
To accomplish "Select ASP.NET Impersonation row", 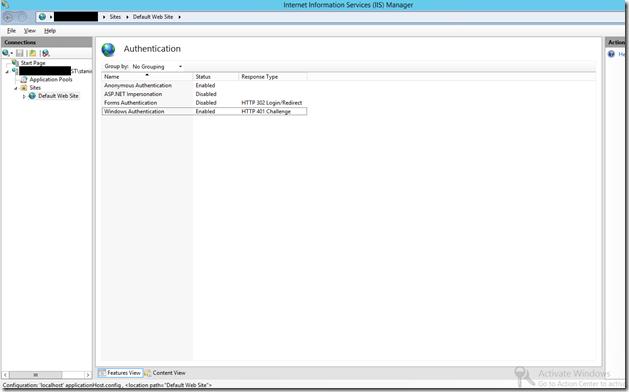I will 204,94.
